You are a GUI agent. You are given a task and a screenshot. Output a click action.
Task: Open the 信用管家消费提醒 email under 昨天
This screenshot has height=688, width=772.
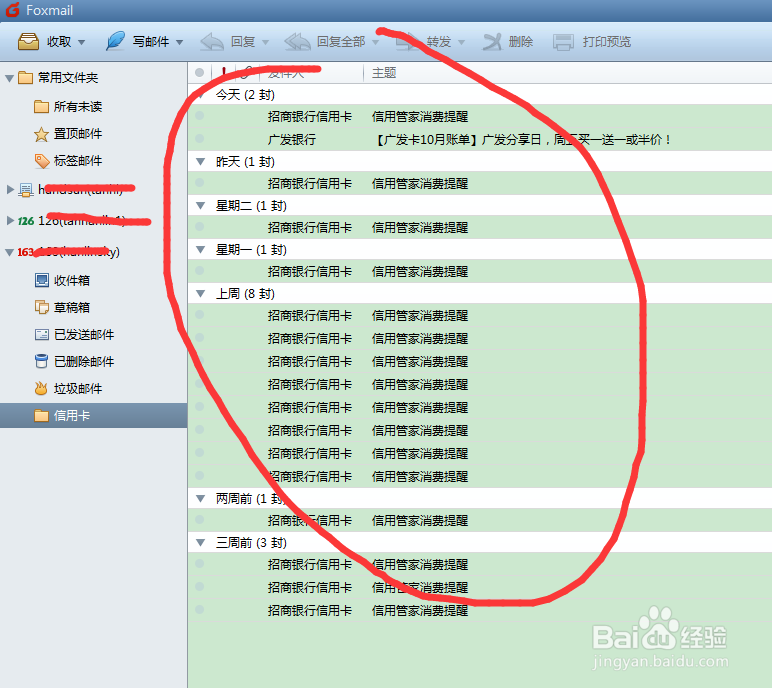point(420,184)
